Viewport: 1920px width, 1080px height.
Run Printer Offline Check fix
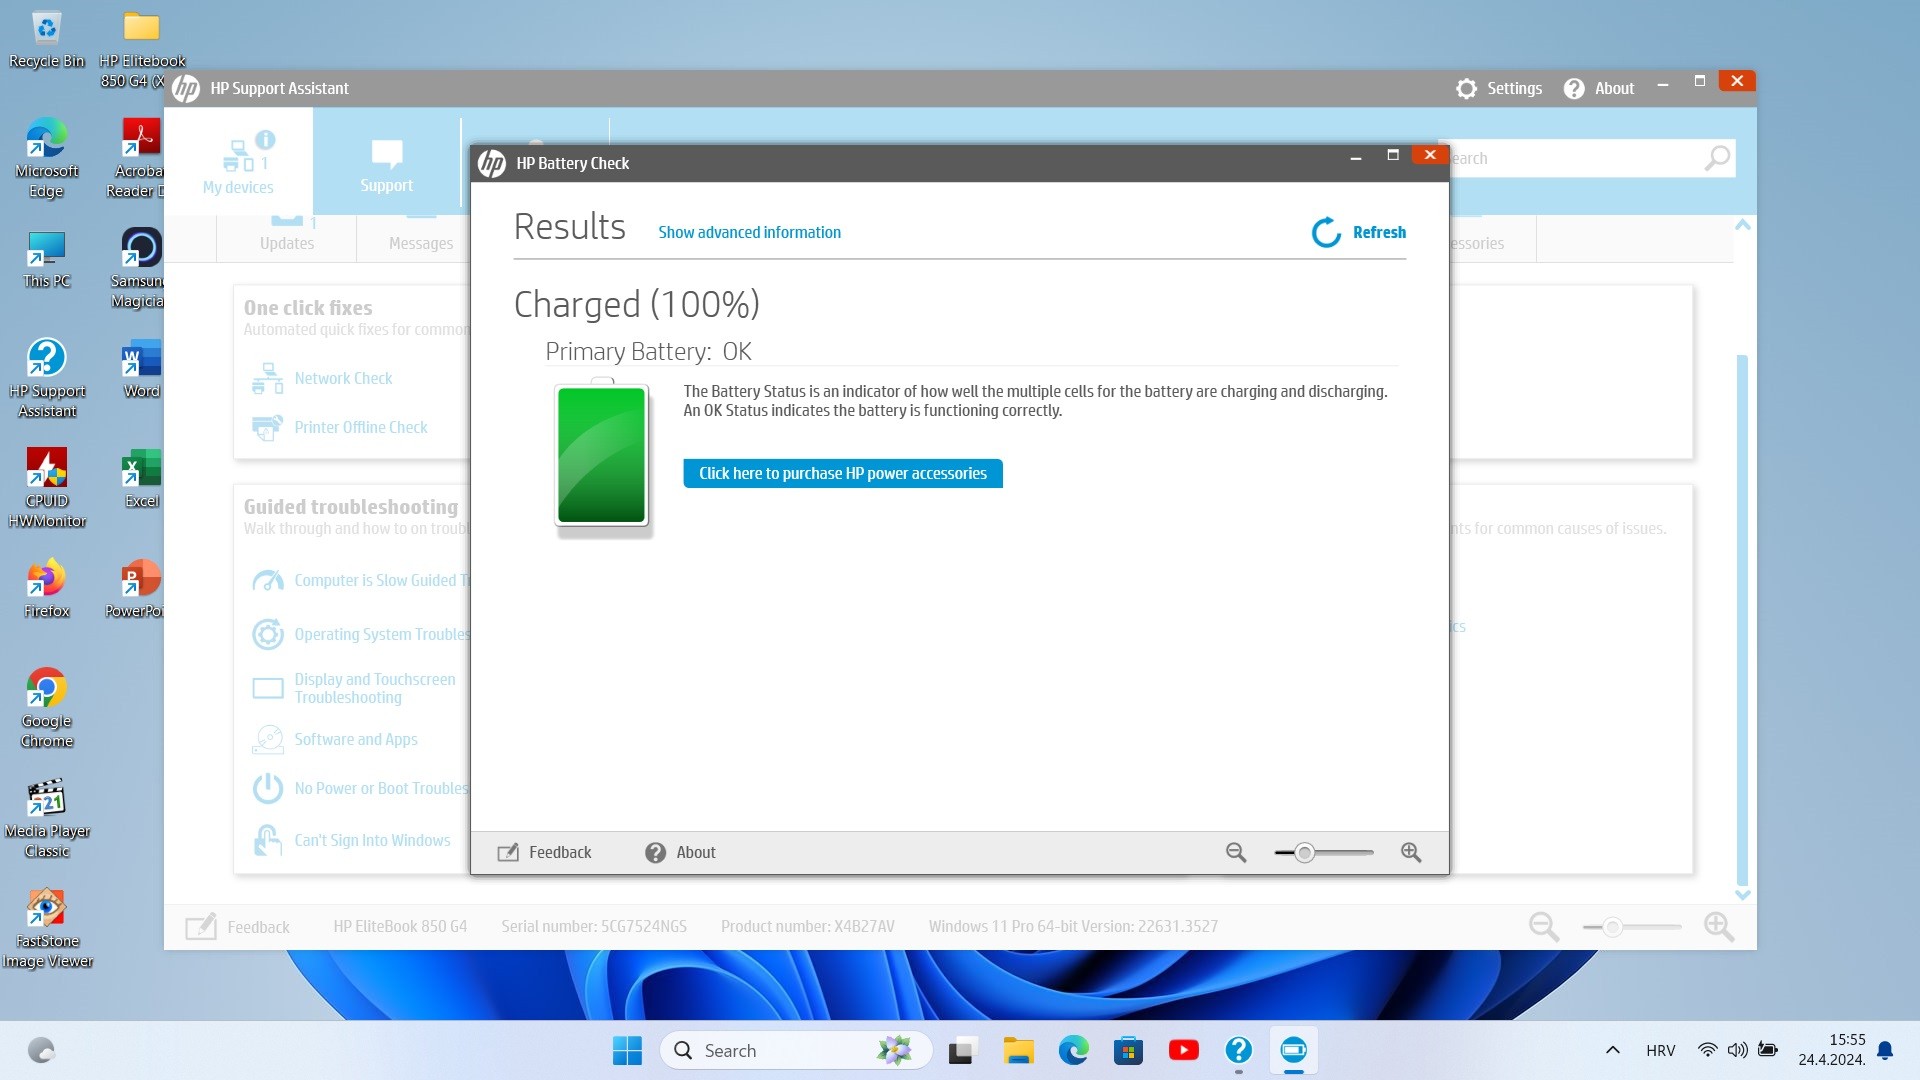coord(360,427)
